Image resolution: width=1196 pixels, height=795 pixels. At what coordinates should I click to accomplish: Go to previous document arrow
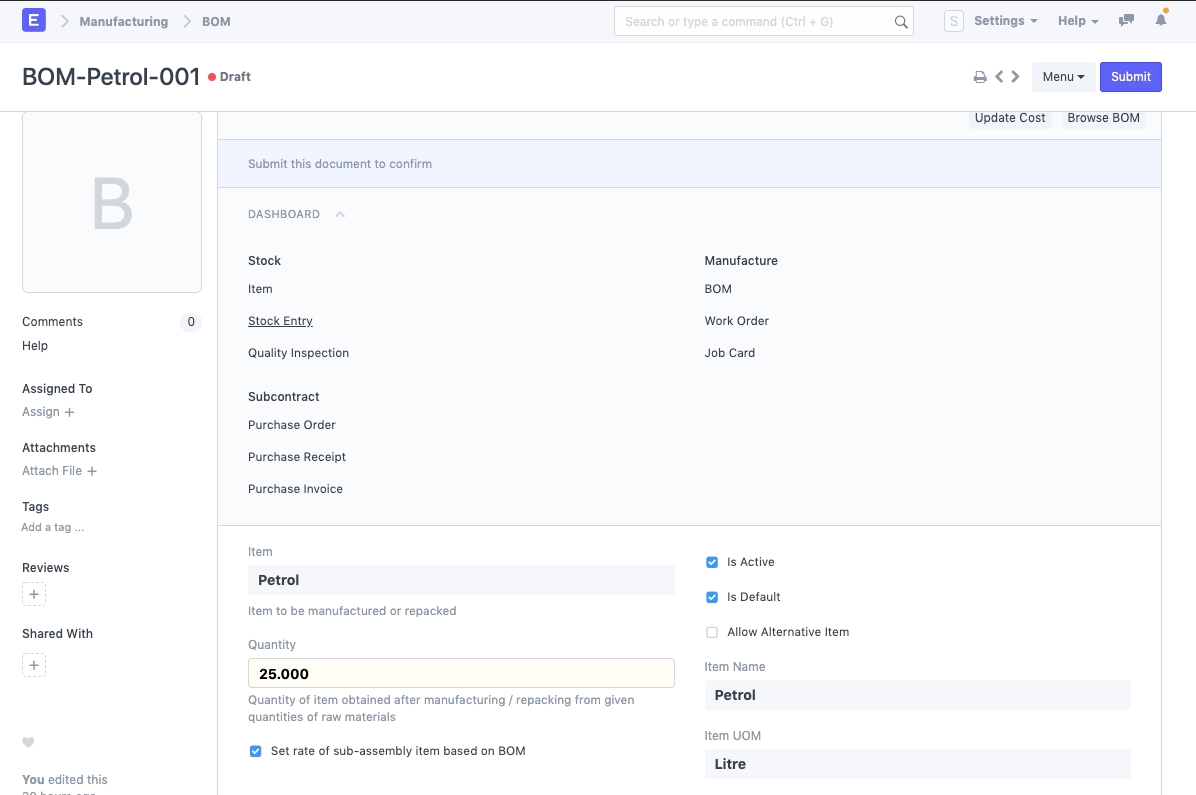click(x=999, y=77)
